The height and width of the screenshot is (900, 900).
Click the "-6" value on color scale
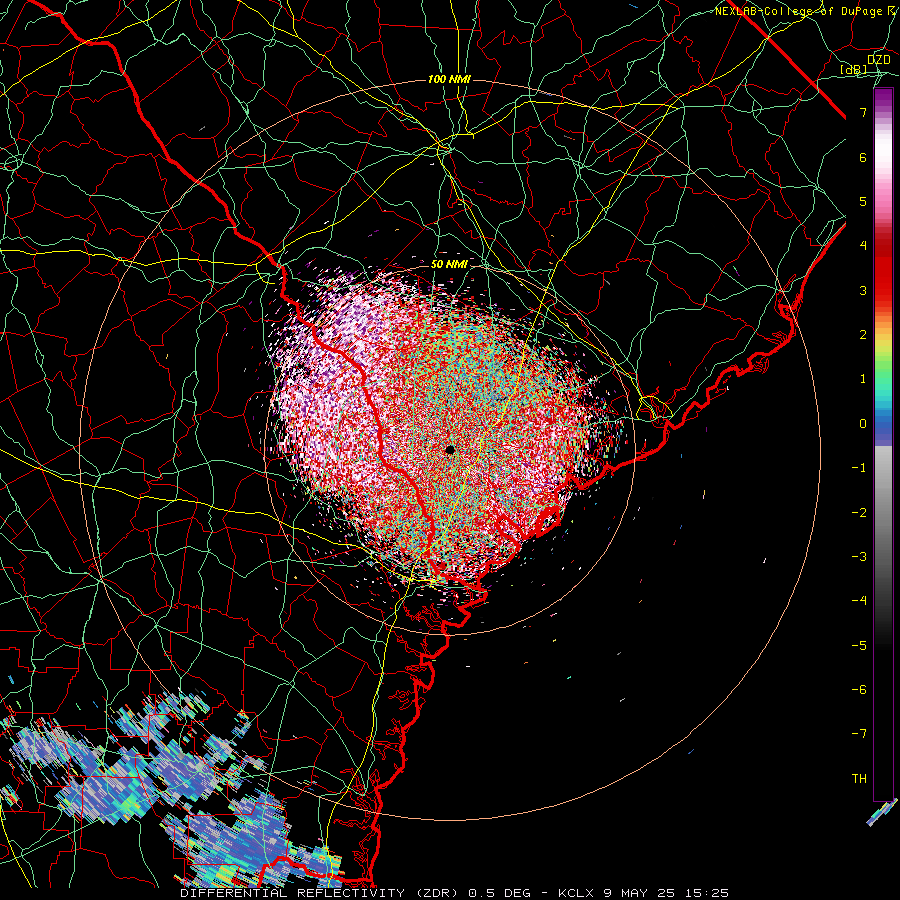click(x=859, y=690)
